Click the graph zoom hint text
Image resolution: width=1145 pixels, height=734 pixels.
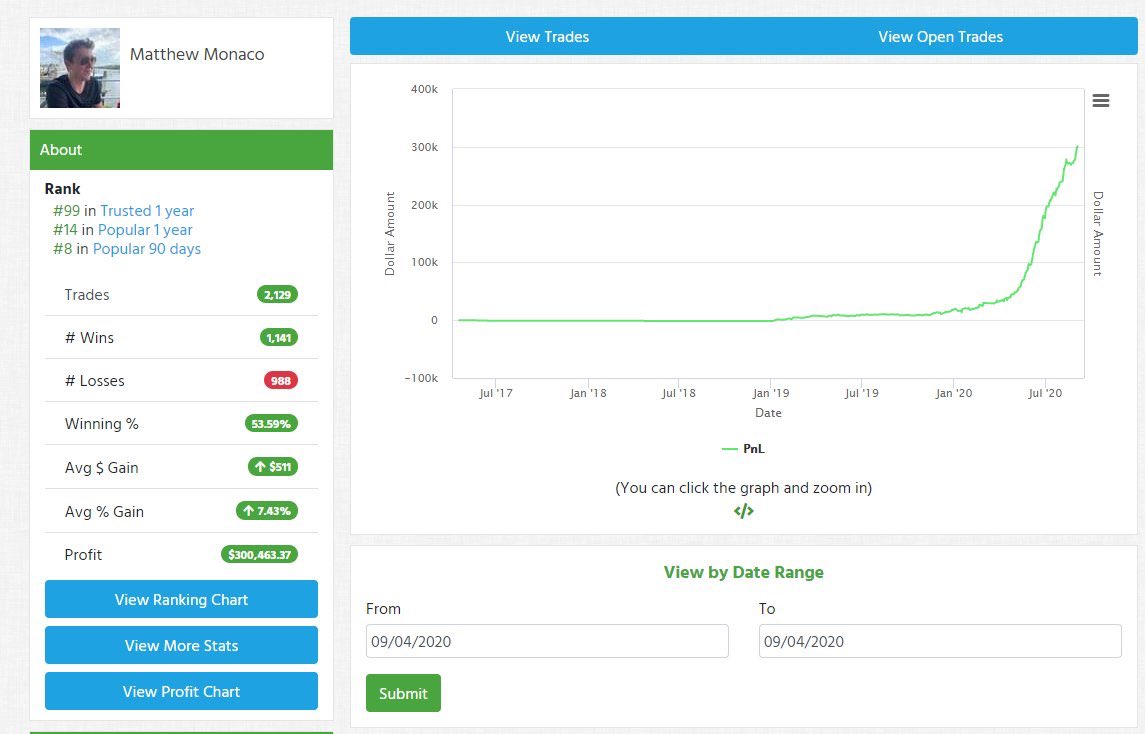click(x=743, y=488)
